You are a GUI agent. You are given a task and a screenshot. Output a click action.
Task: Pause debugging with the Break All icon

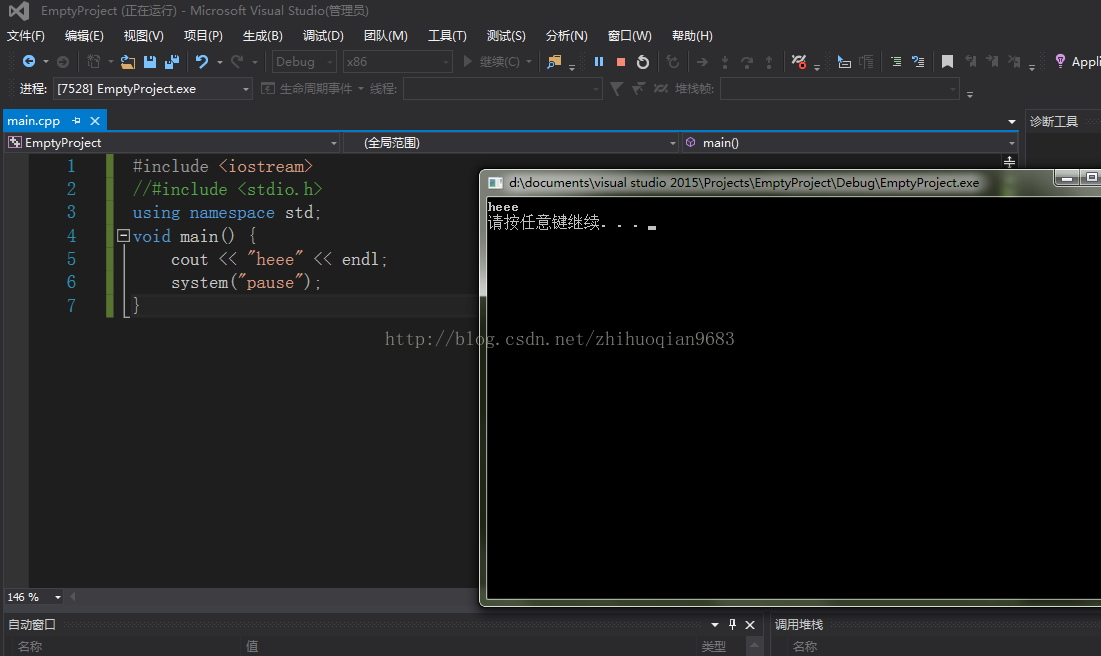(x=599, y=62)
